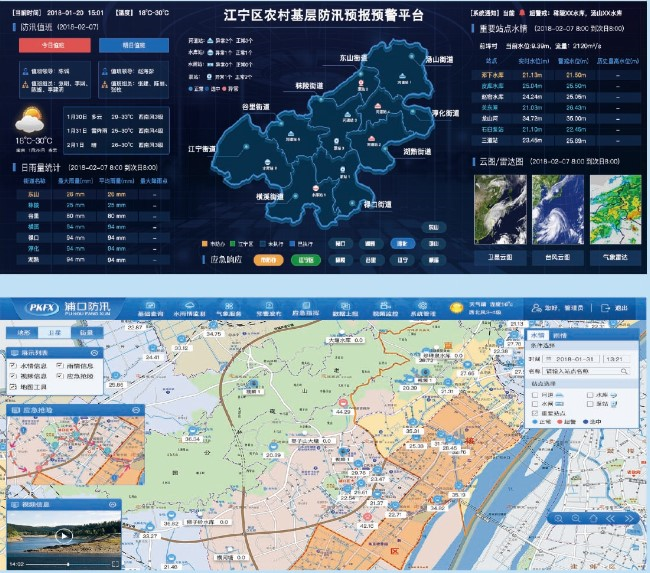Open the time field showing 13:21
This screenshot has height=573, width=650.
coord(616,359)
